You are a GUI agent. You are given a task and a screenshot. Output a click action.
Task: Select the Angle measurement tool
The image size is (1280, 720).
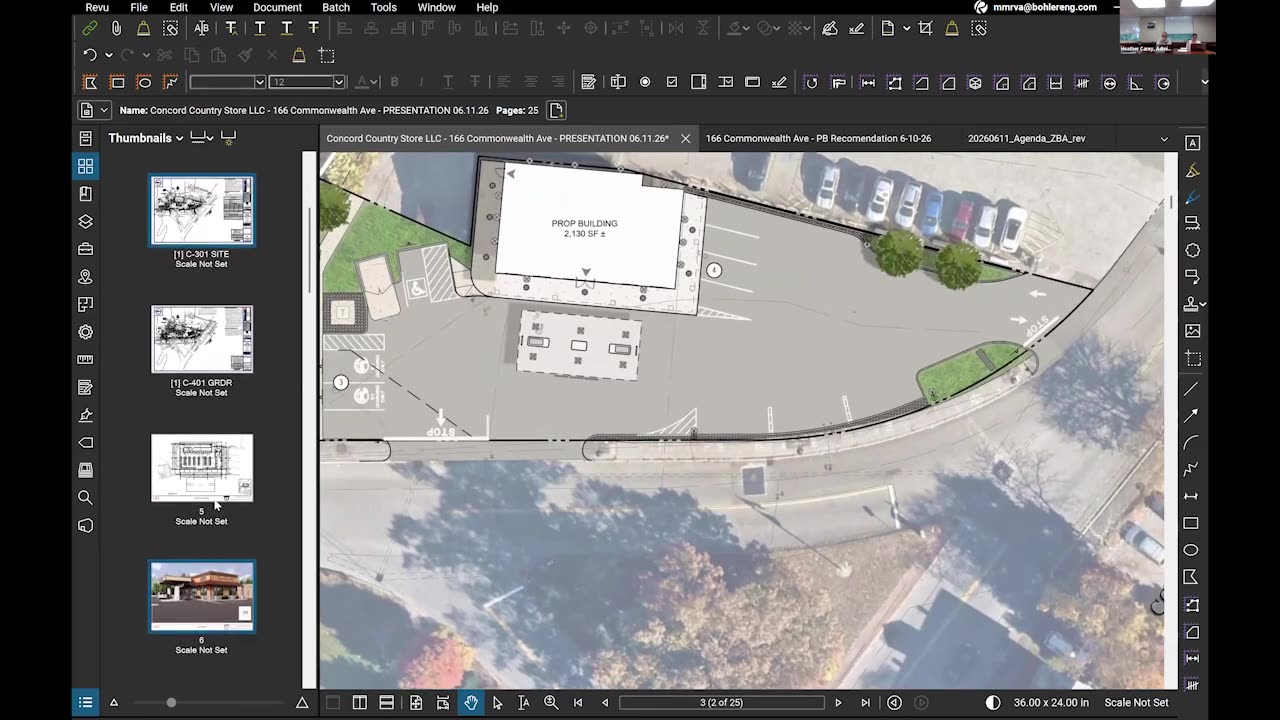1136,82
